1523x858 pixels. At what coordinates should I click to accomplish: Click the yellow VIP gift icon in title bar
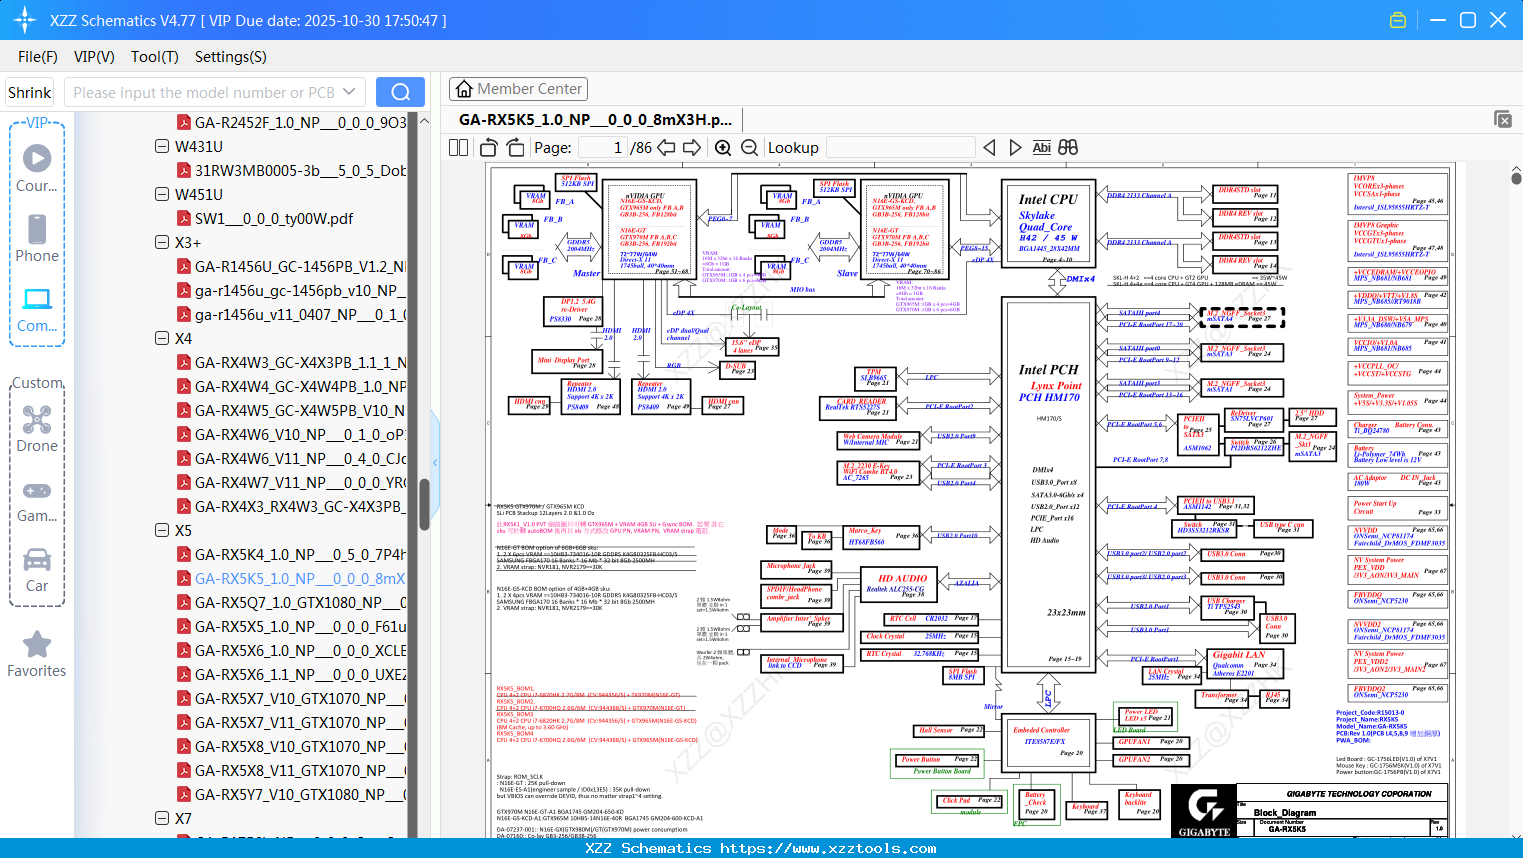pyautogui.click(x=1398, y=20)
